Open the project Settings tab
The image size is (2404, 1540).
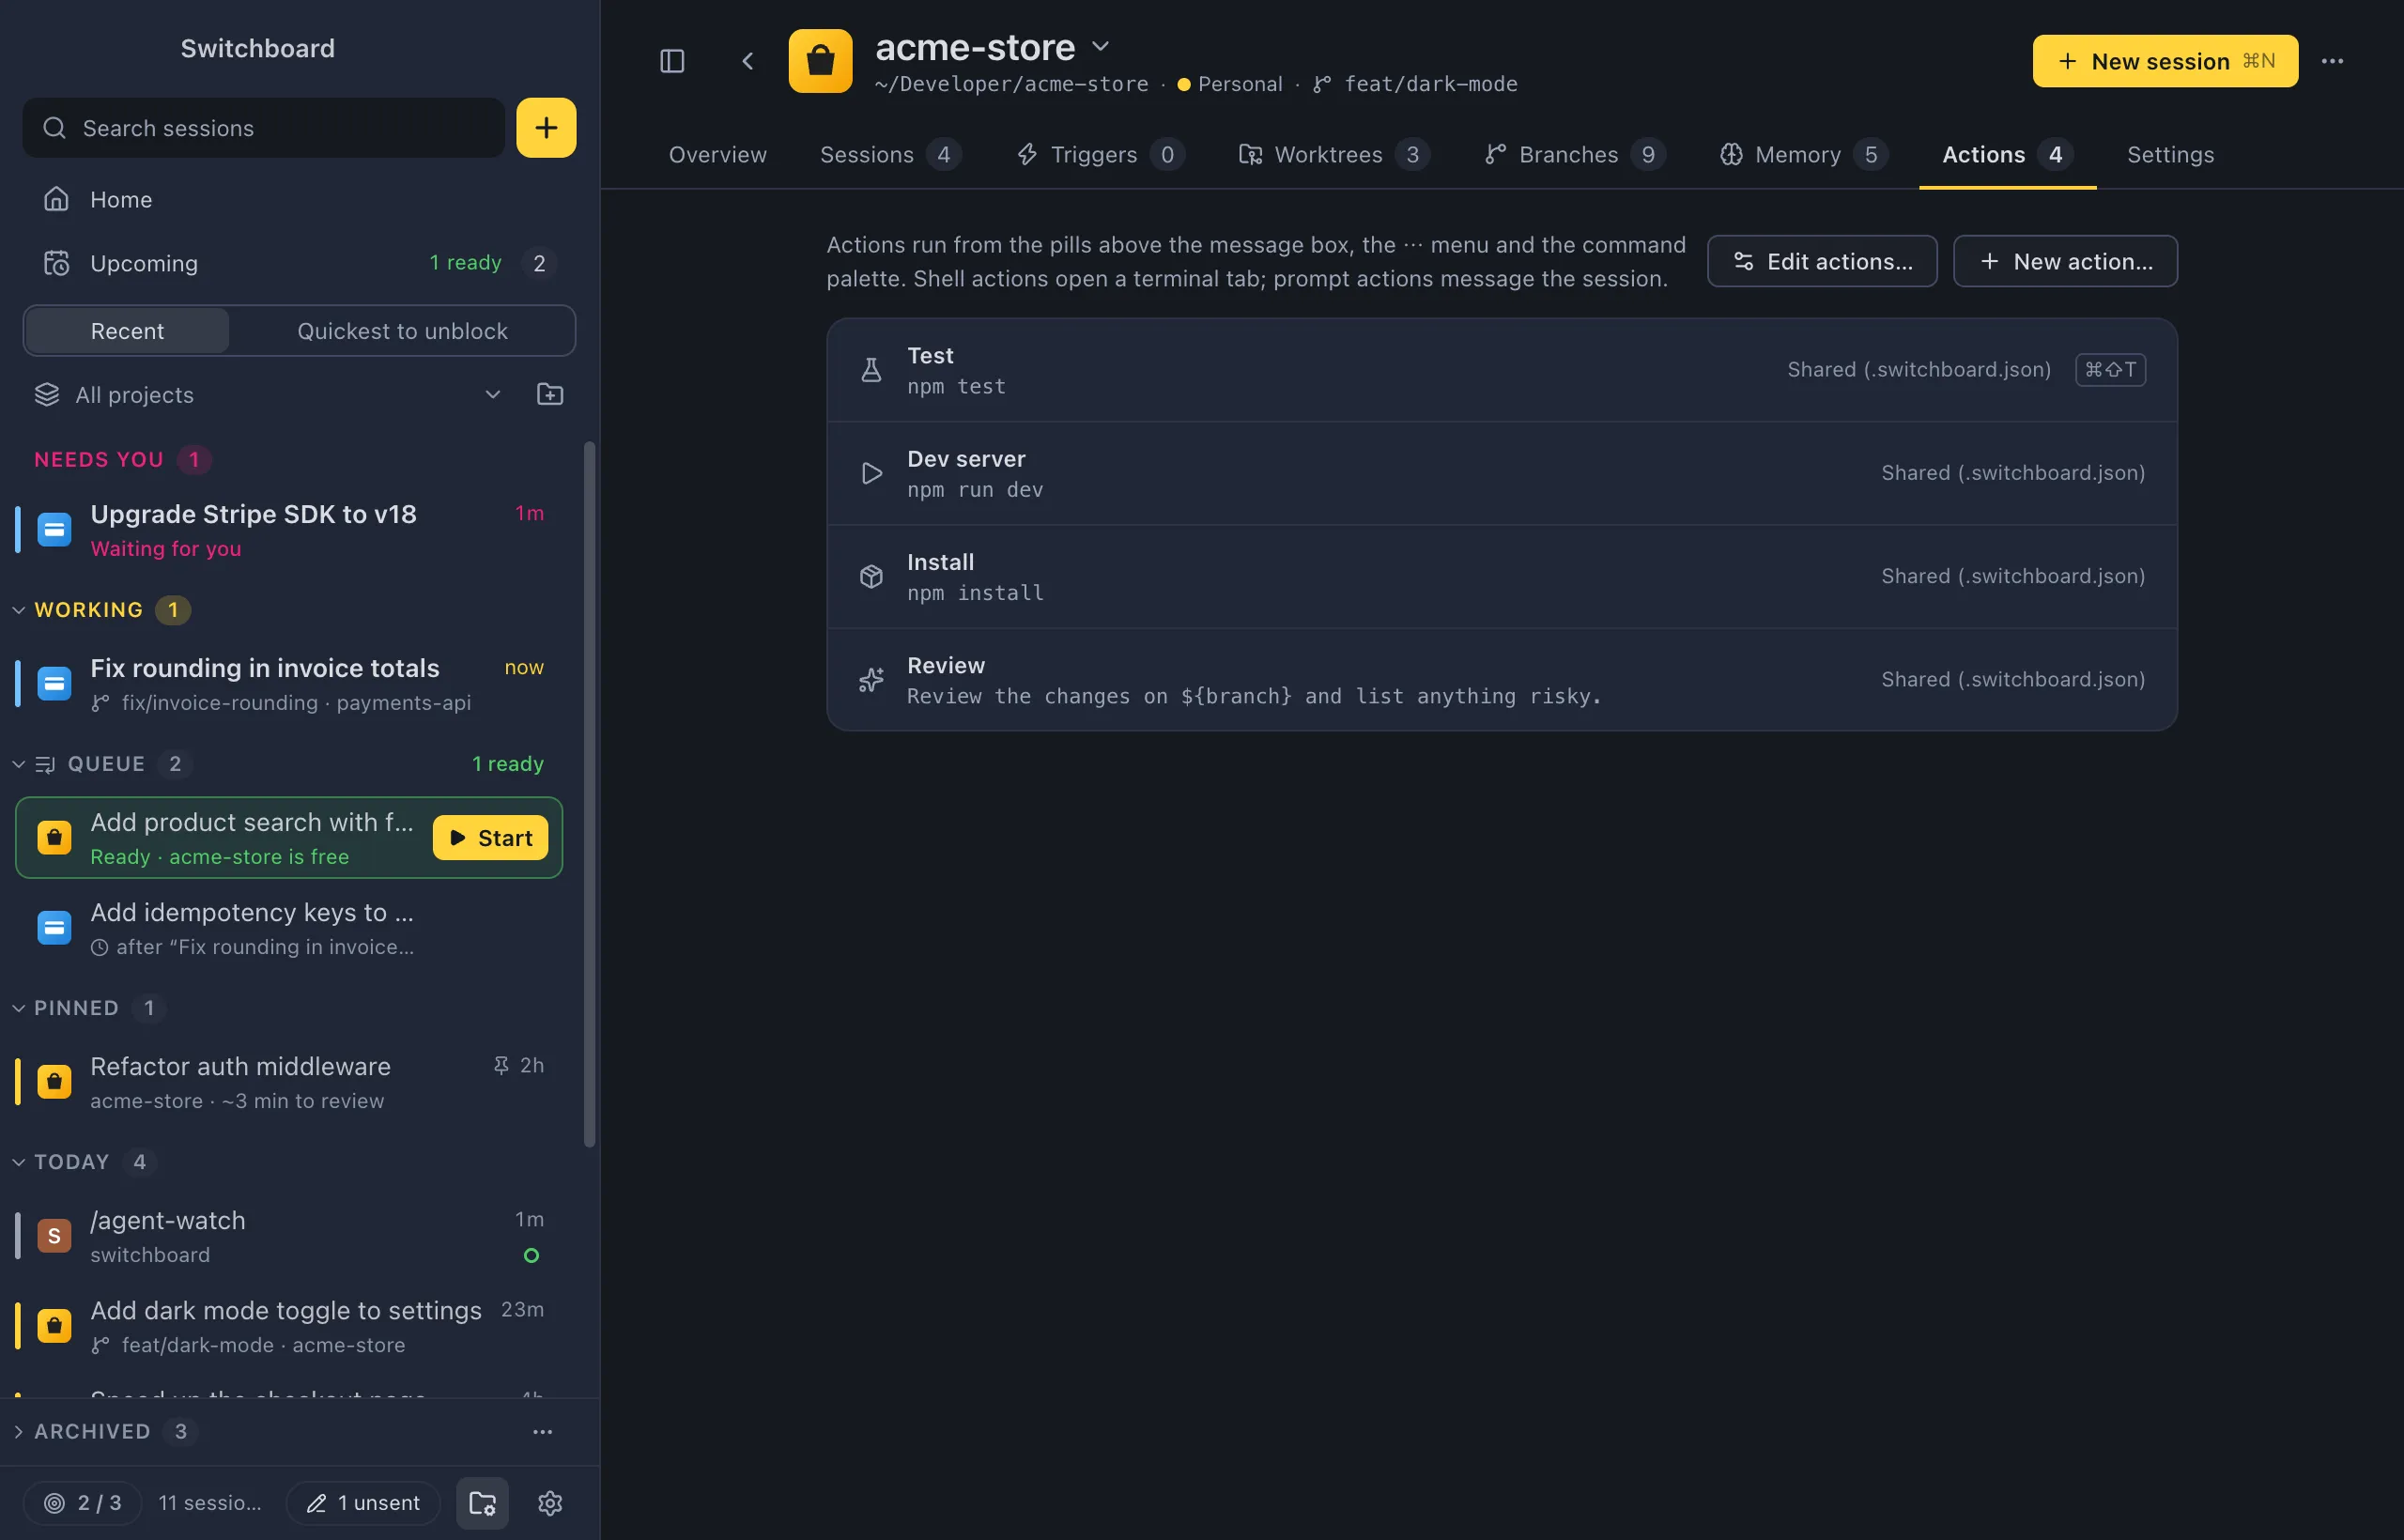tap(2170, 155)
